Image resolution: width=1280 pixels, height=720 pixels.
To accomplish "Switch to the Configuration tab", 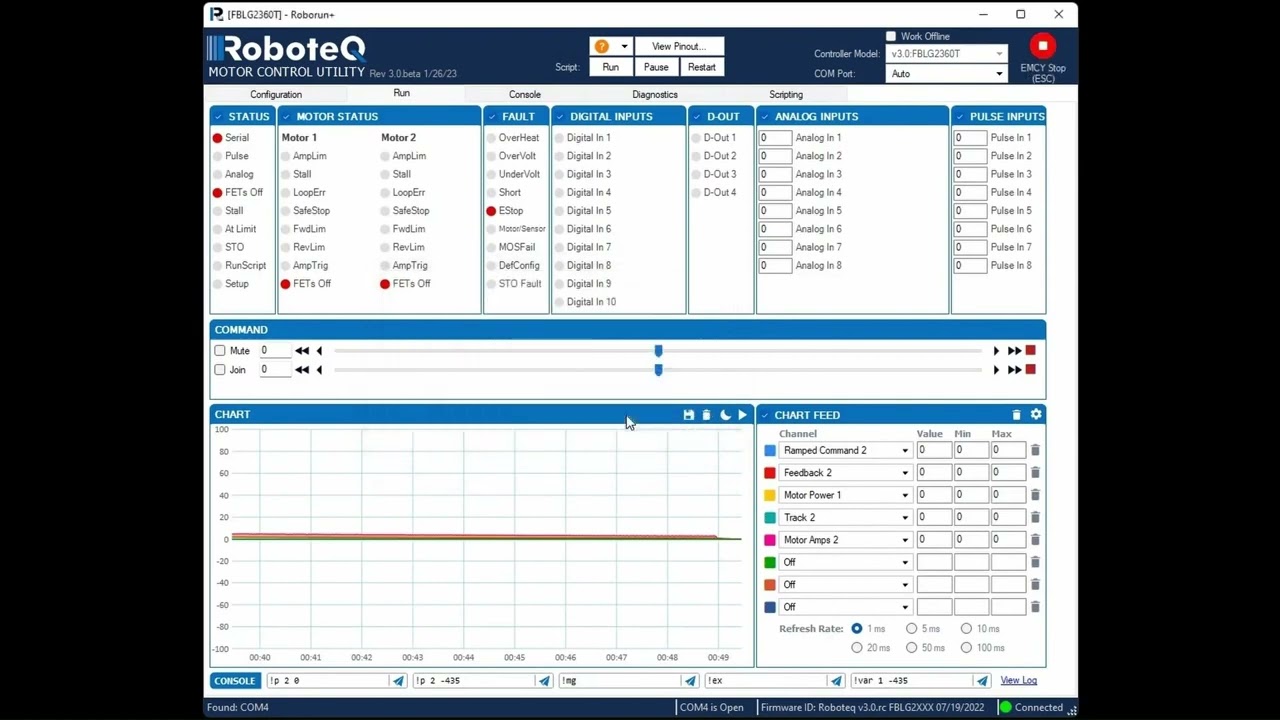I will tap(276, 95).
